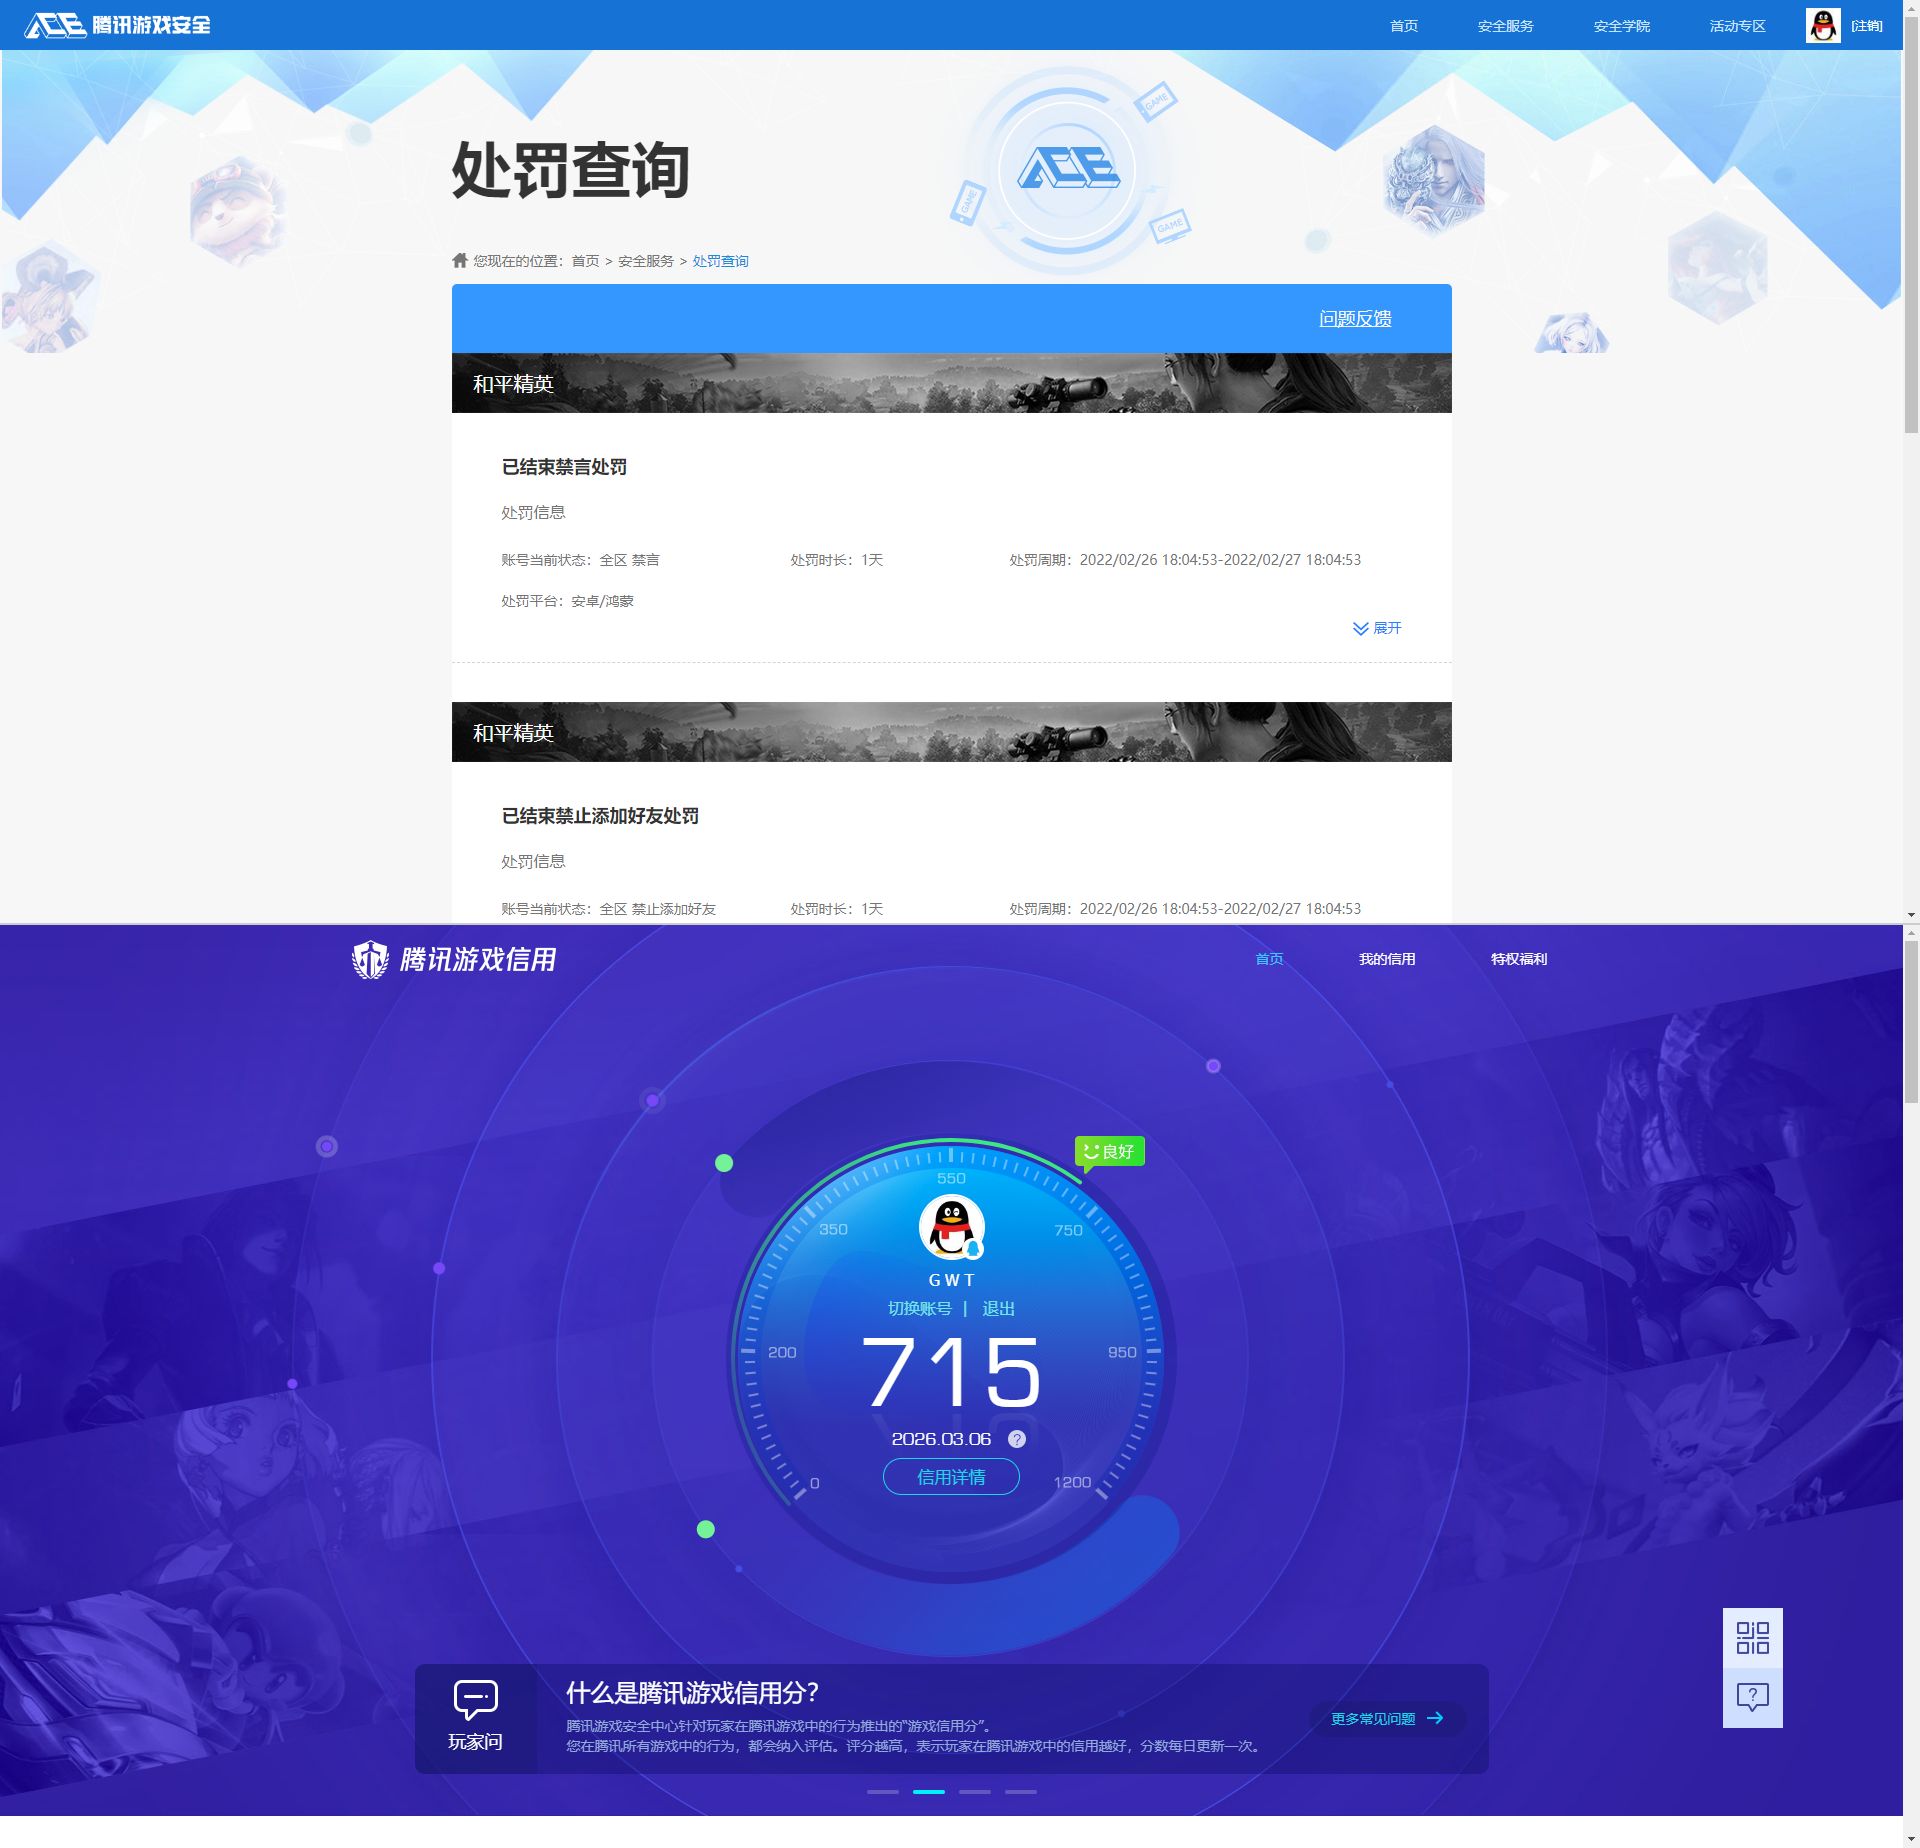Open the question mark tooltip beside 2026.03.06
This screenshot has height=1848, width=1920.
tap(1017, 1439)
